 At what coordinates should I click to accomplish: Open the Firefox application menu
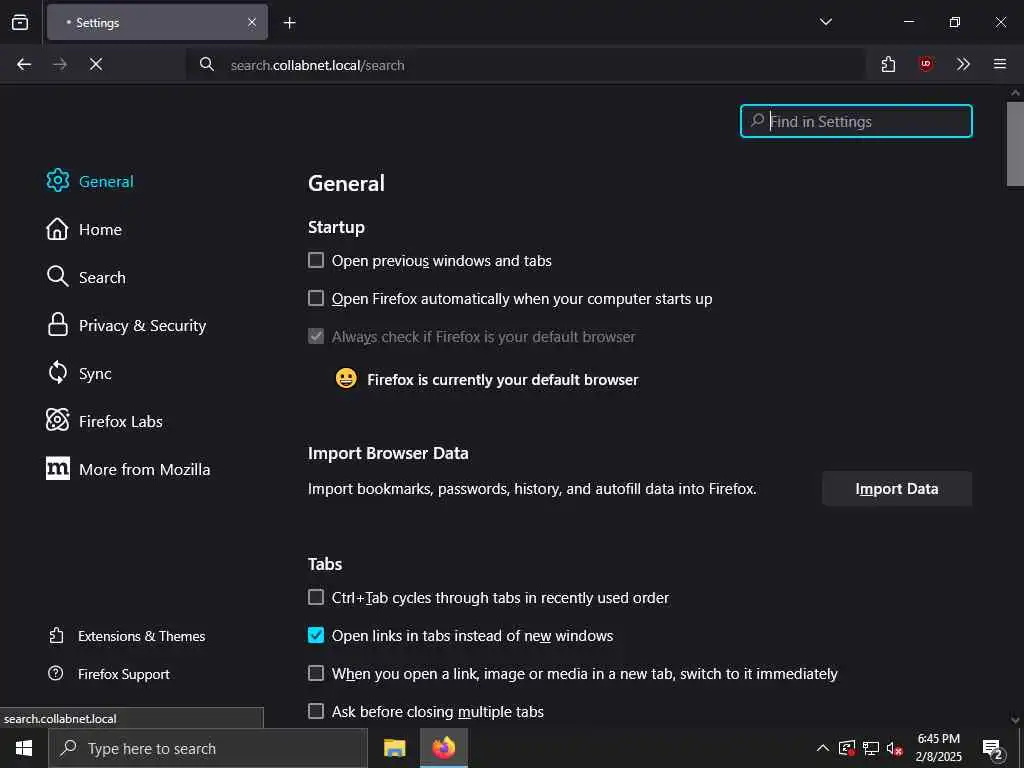coord(1000,64)
